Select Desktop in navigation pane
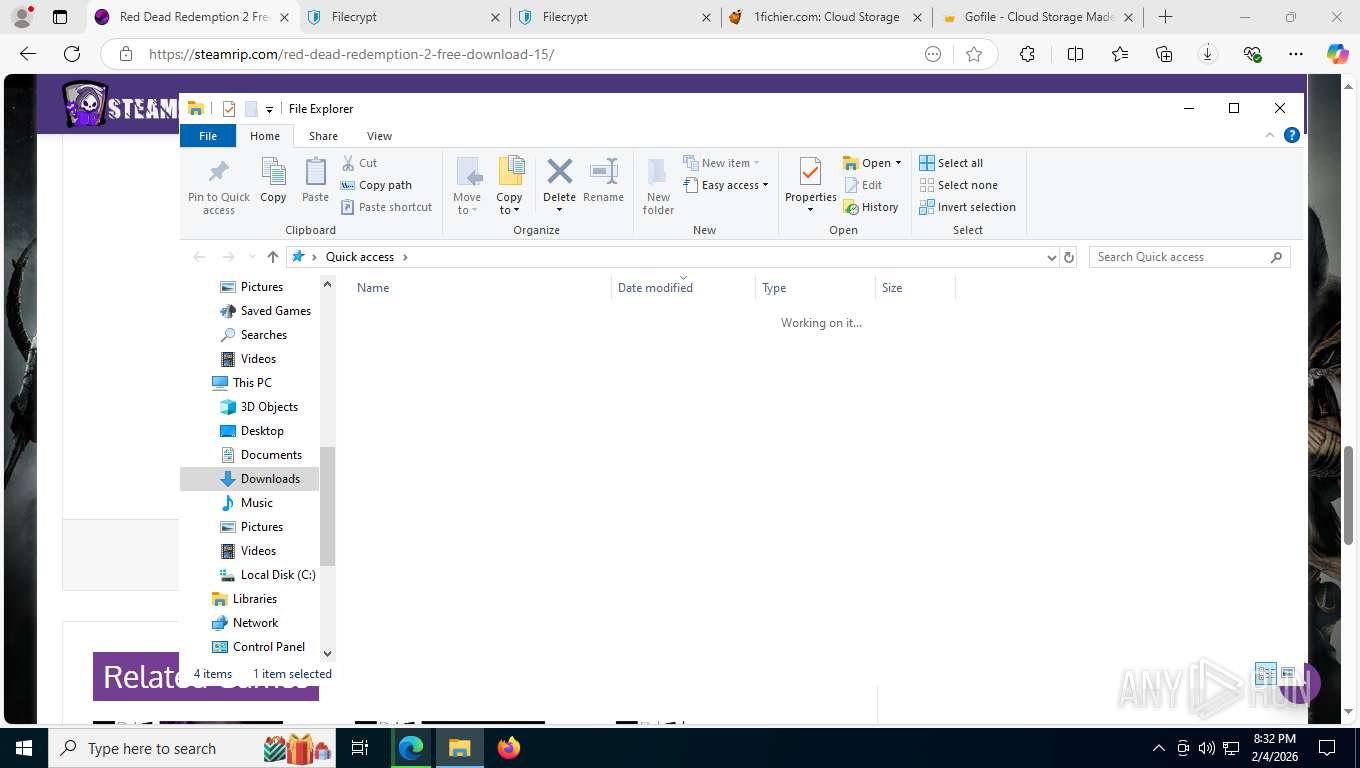Image resolution: width=1360 pixels, height=768 pixels. coord(252,431)
